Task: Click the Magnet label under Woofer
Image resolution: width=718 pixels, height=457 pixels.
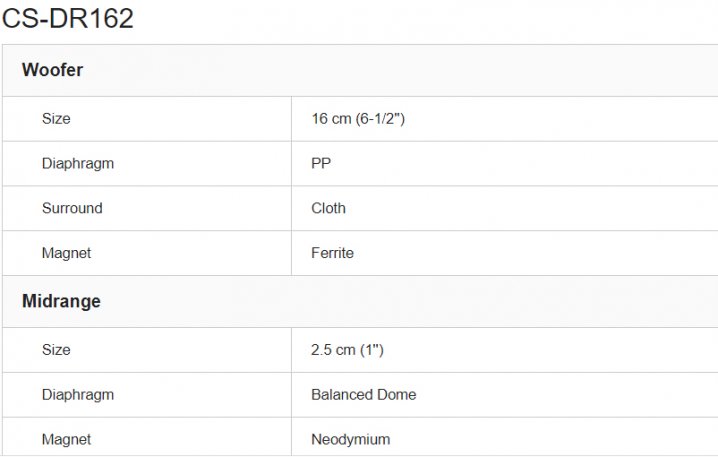Action: point(66,253)
